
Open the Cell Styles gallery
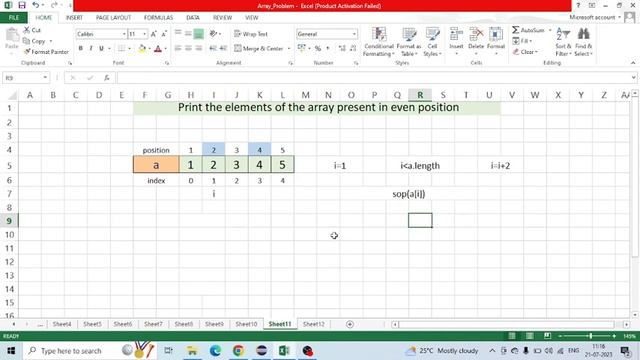coord(432,42)
